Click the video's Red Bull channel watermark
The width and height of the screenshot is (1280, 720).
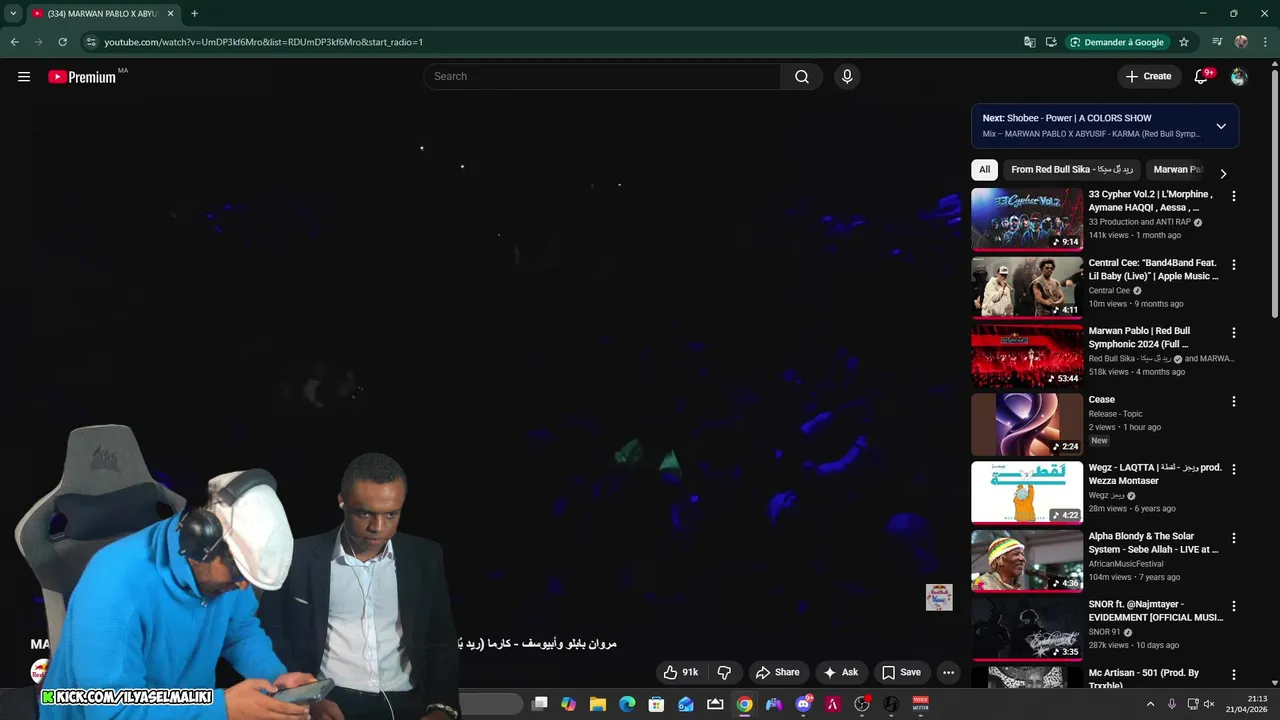coord(939,597)
